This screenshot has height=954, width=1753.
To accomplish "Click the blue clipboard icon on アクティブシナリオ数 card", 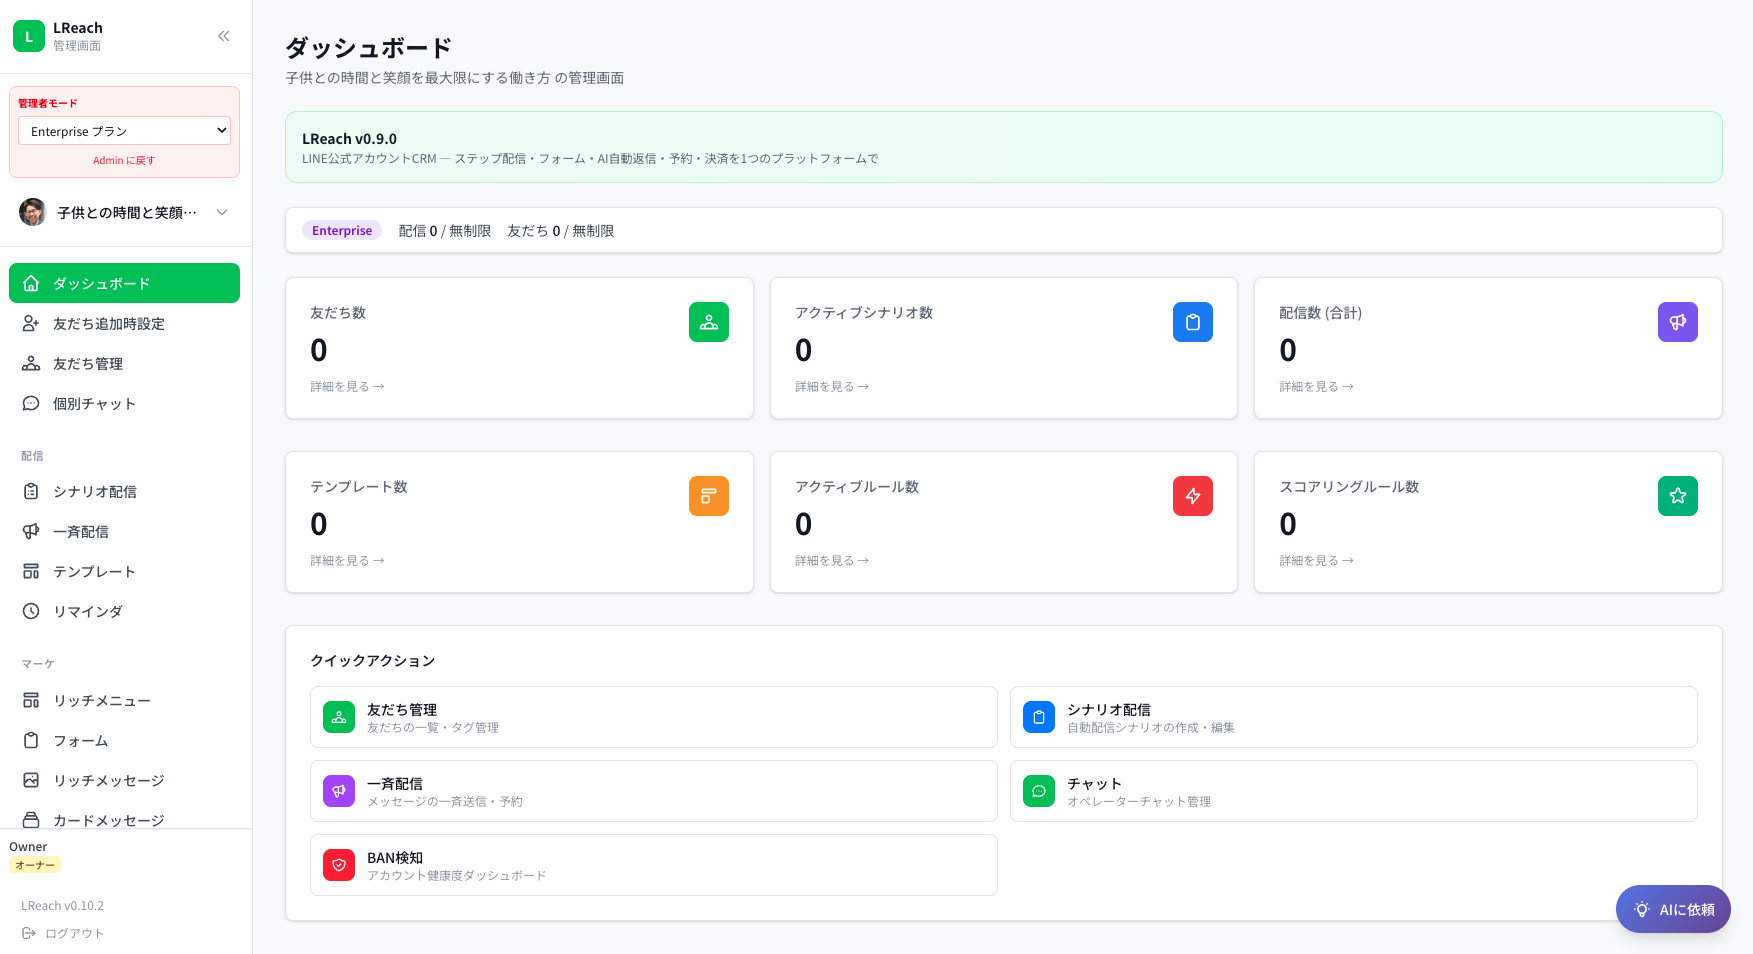I will coord(1192,322).
